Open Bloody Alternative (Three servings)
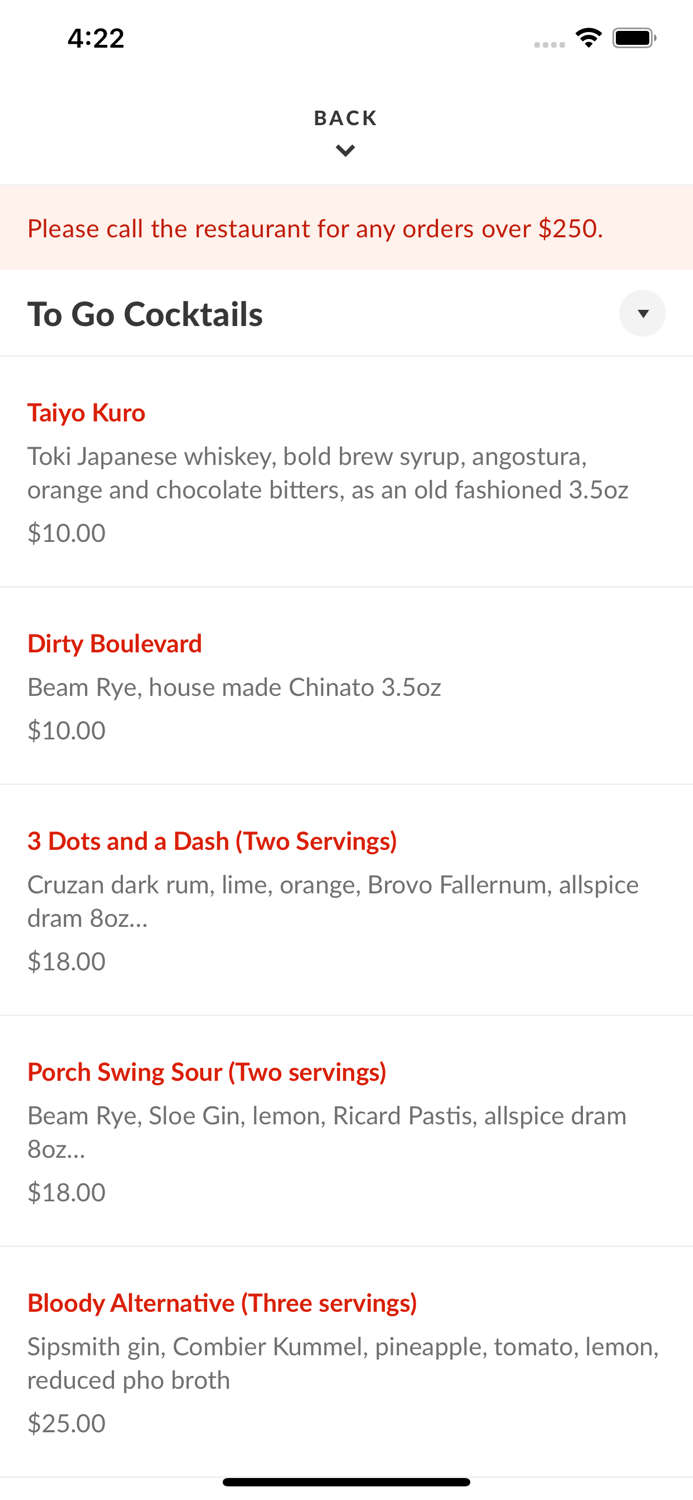Image resolution: width=693 pixels, height=1500 pixels. (x=222, y=1303)
